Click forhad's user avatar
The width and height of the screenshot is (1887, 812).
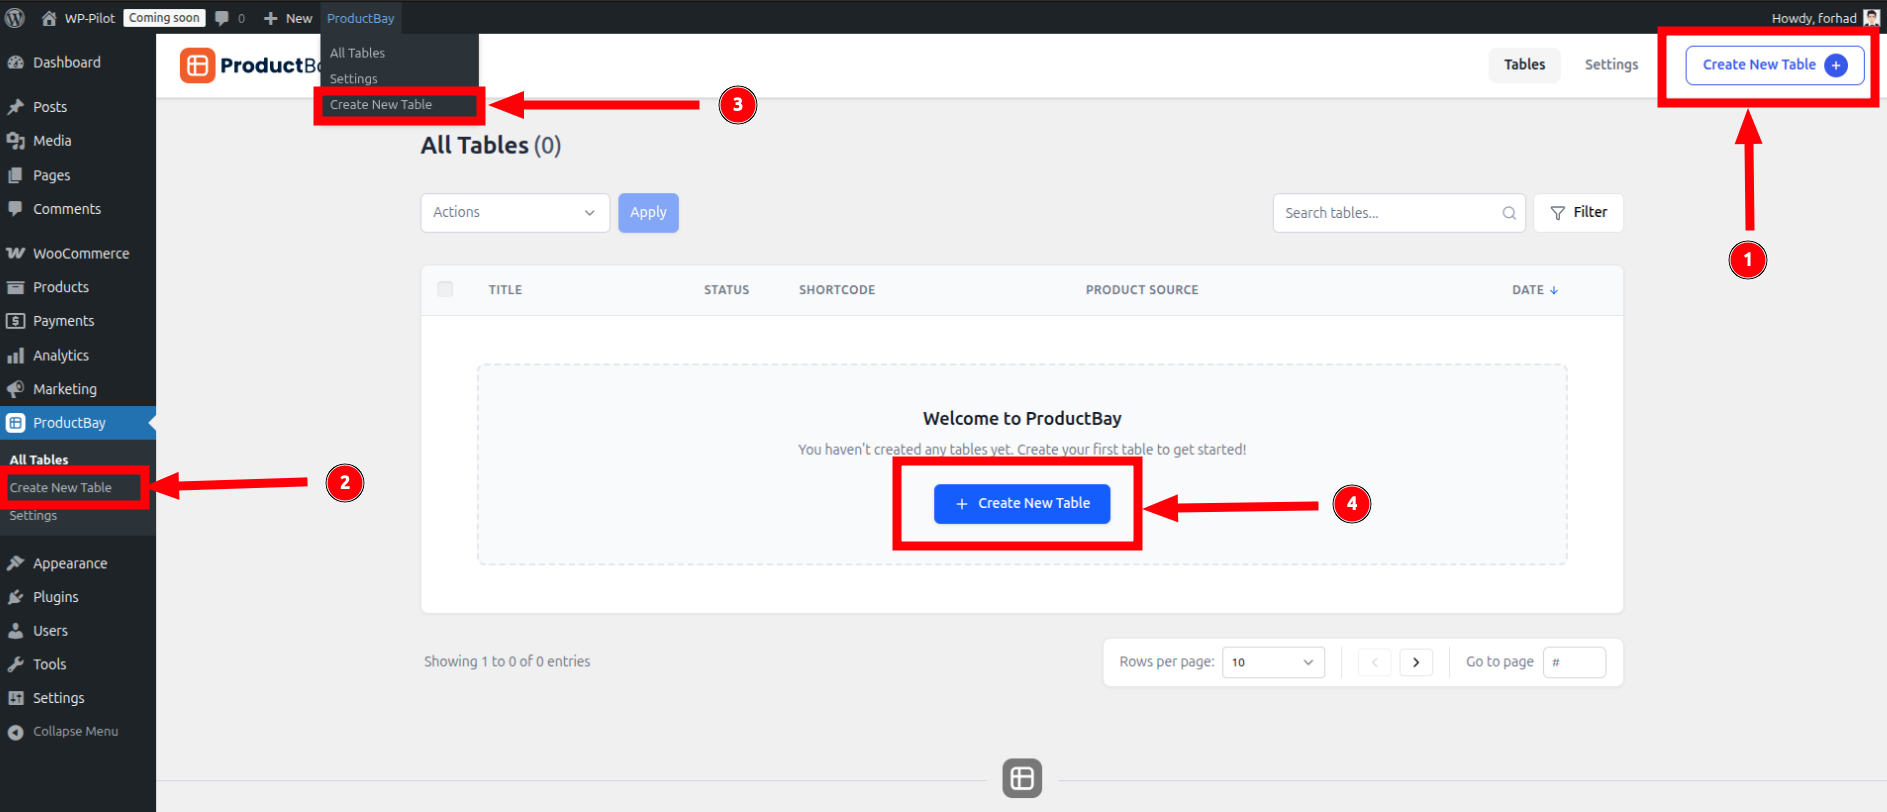point(1871,18)
